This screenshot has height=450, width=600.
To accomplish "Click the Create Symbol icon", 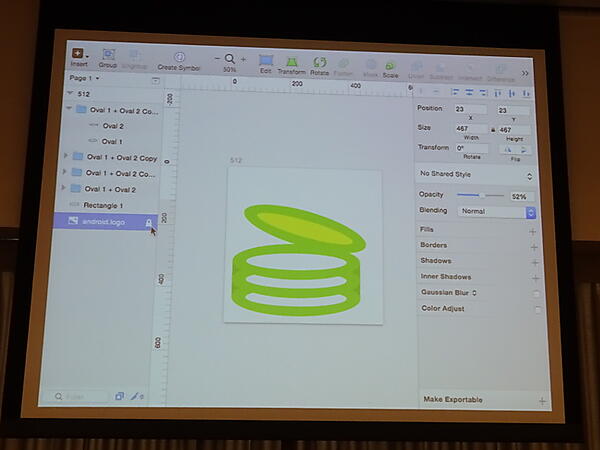I will pos(179,58).
